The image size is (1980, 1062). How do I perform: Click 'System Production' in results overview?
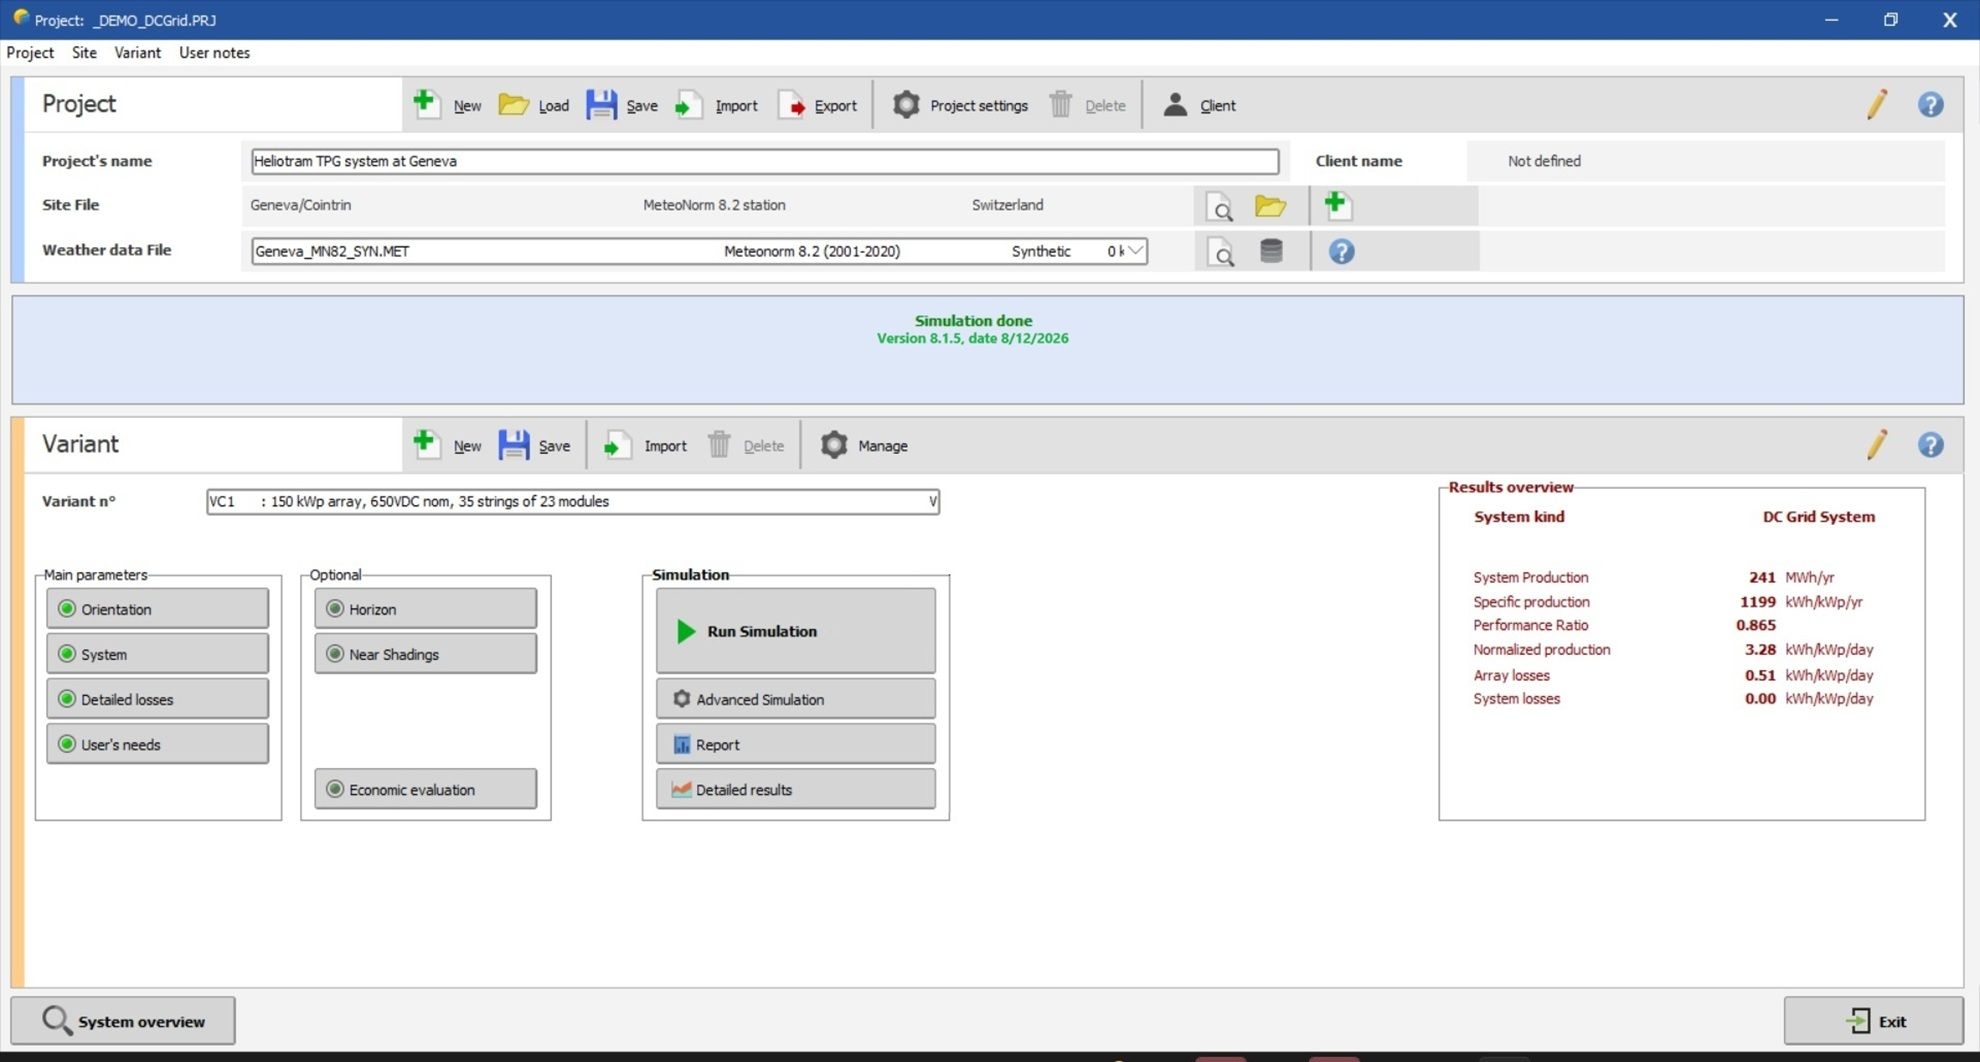click(x=1530, y=578)
